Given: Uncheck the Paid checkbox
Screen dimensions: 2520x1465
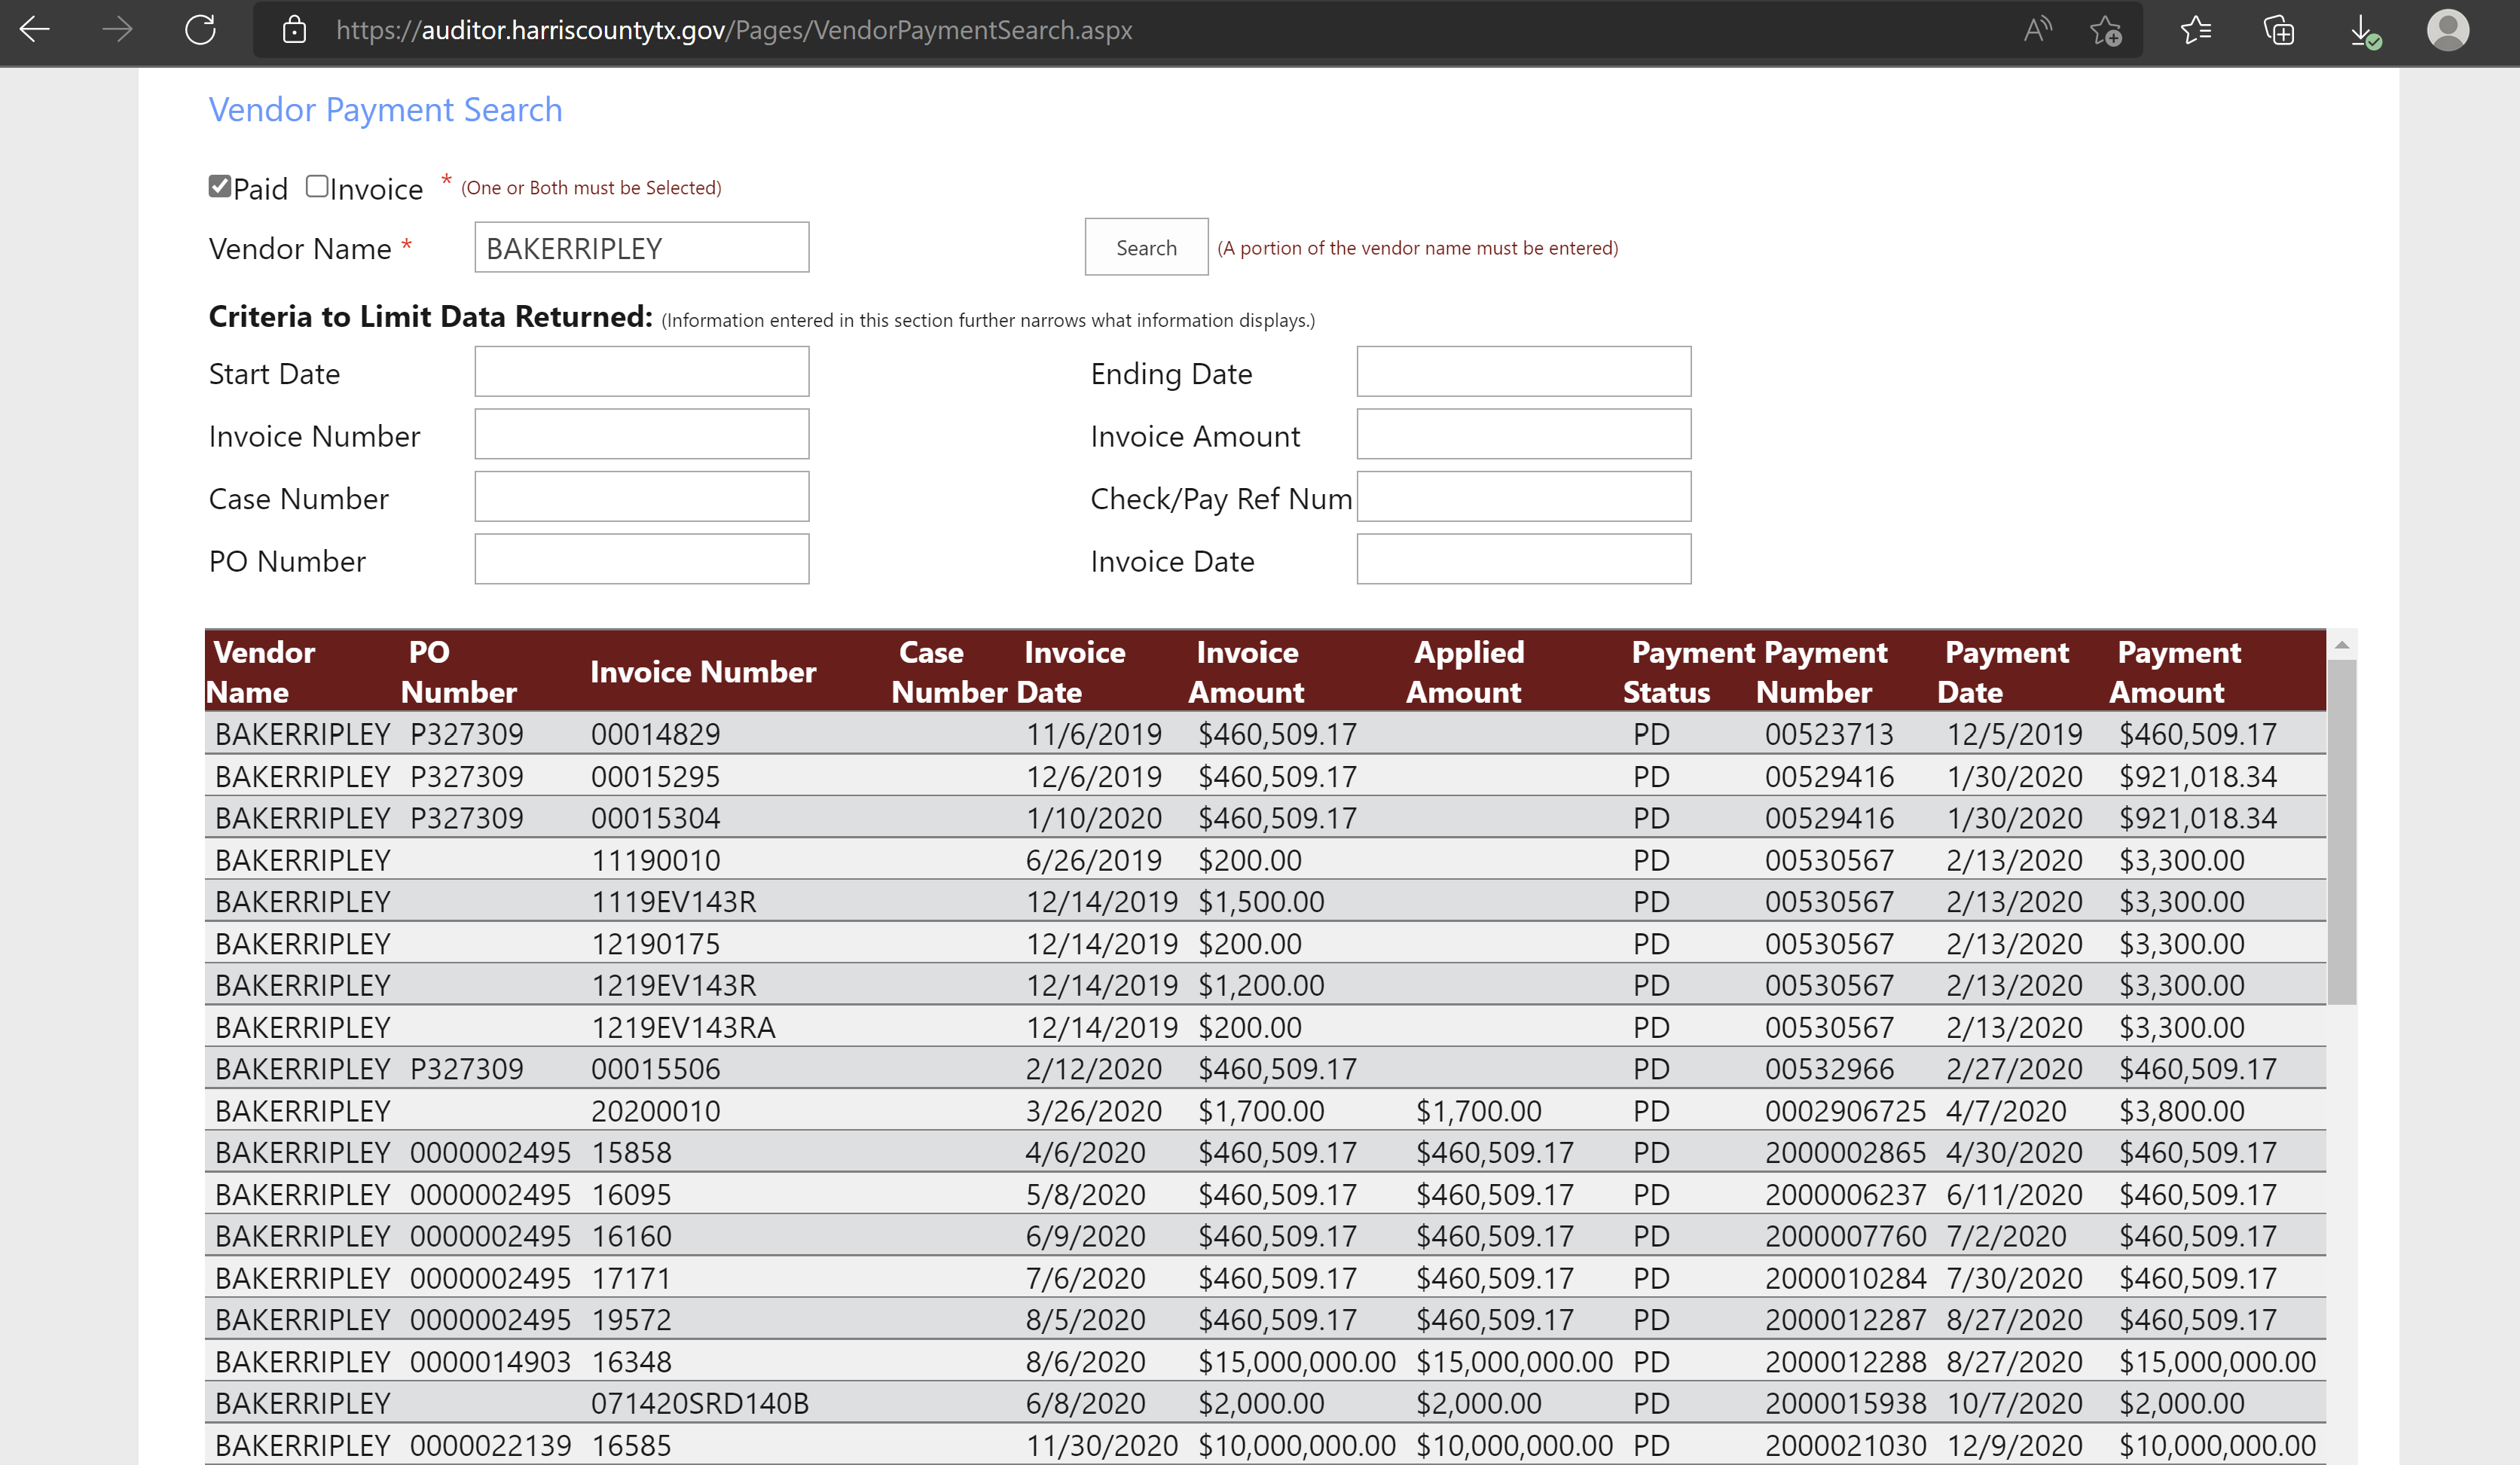Looking at the screenshot, I should (x=220, y=187).
